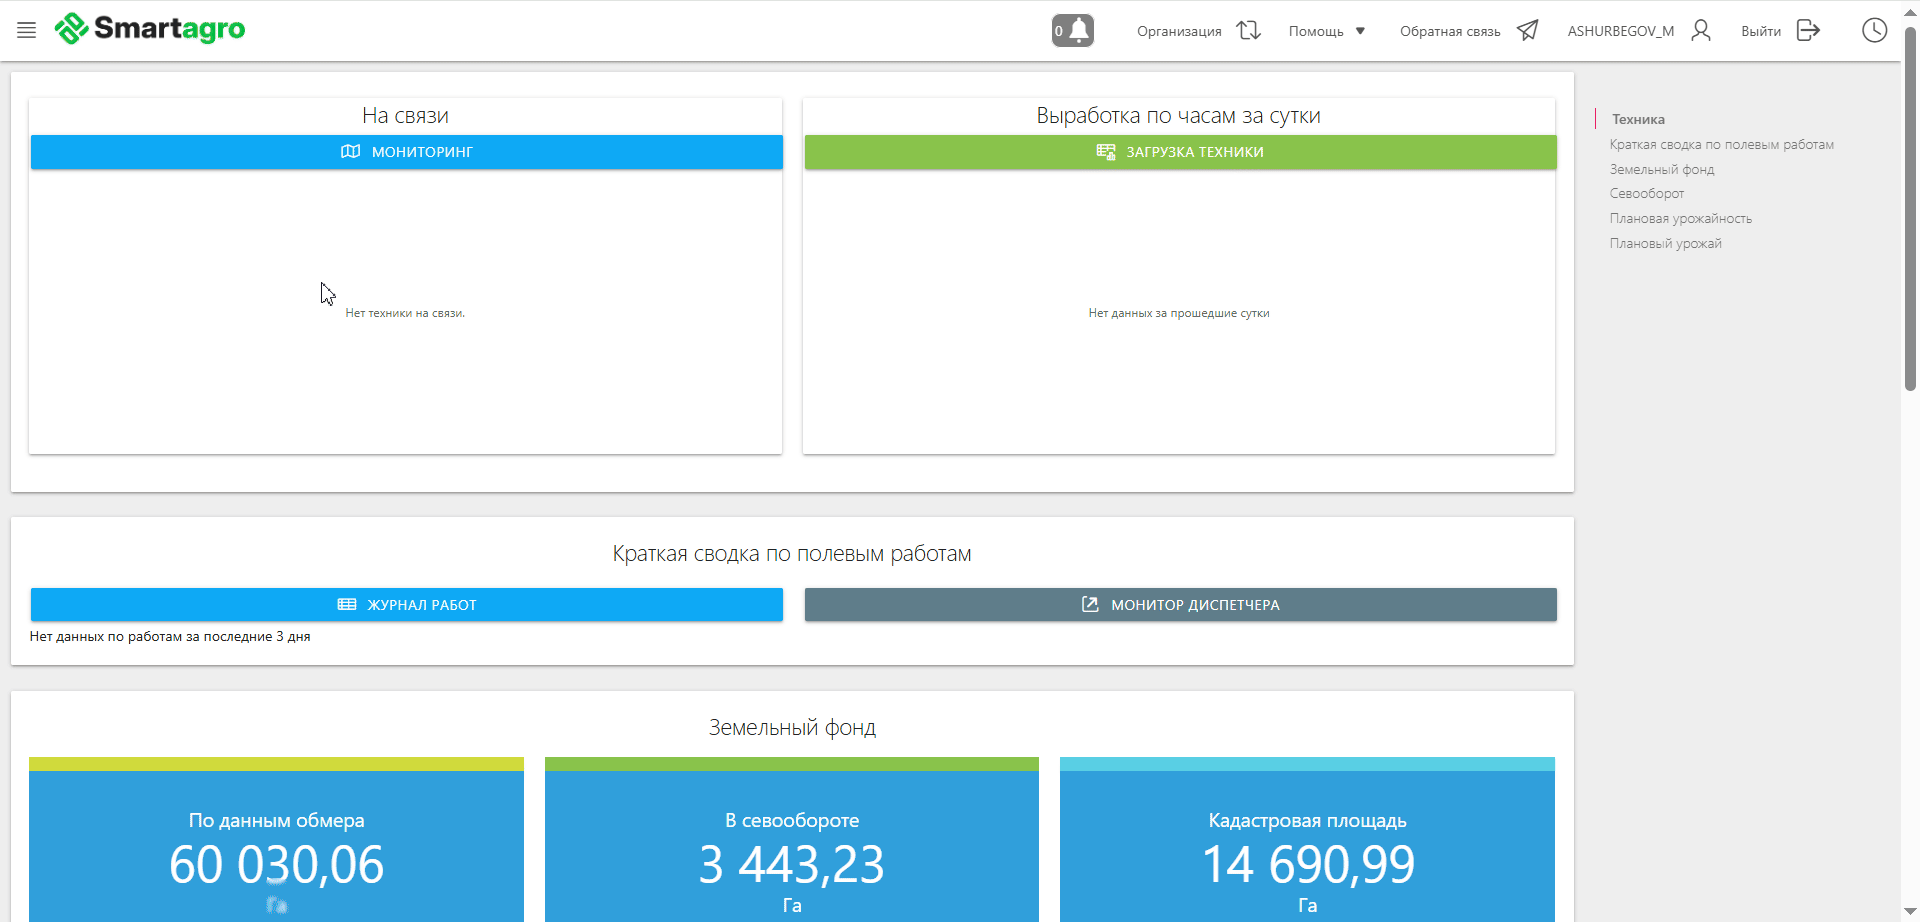Open the hamburger navigation menu

coord(27,30)
